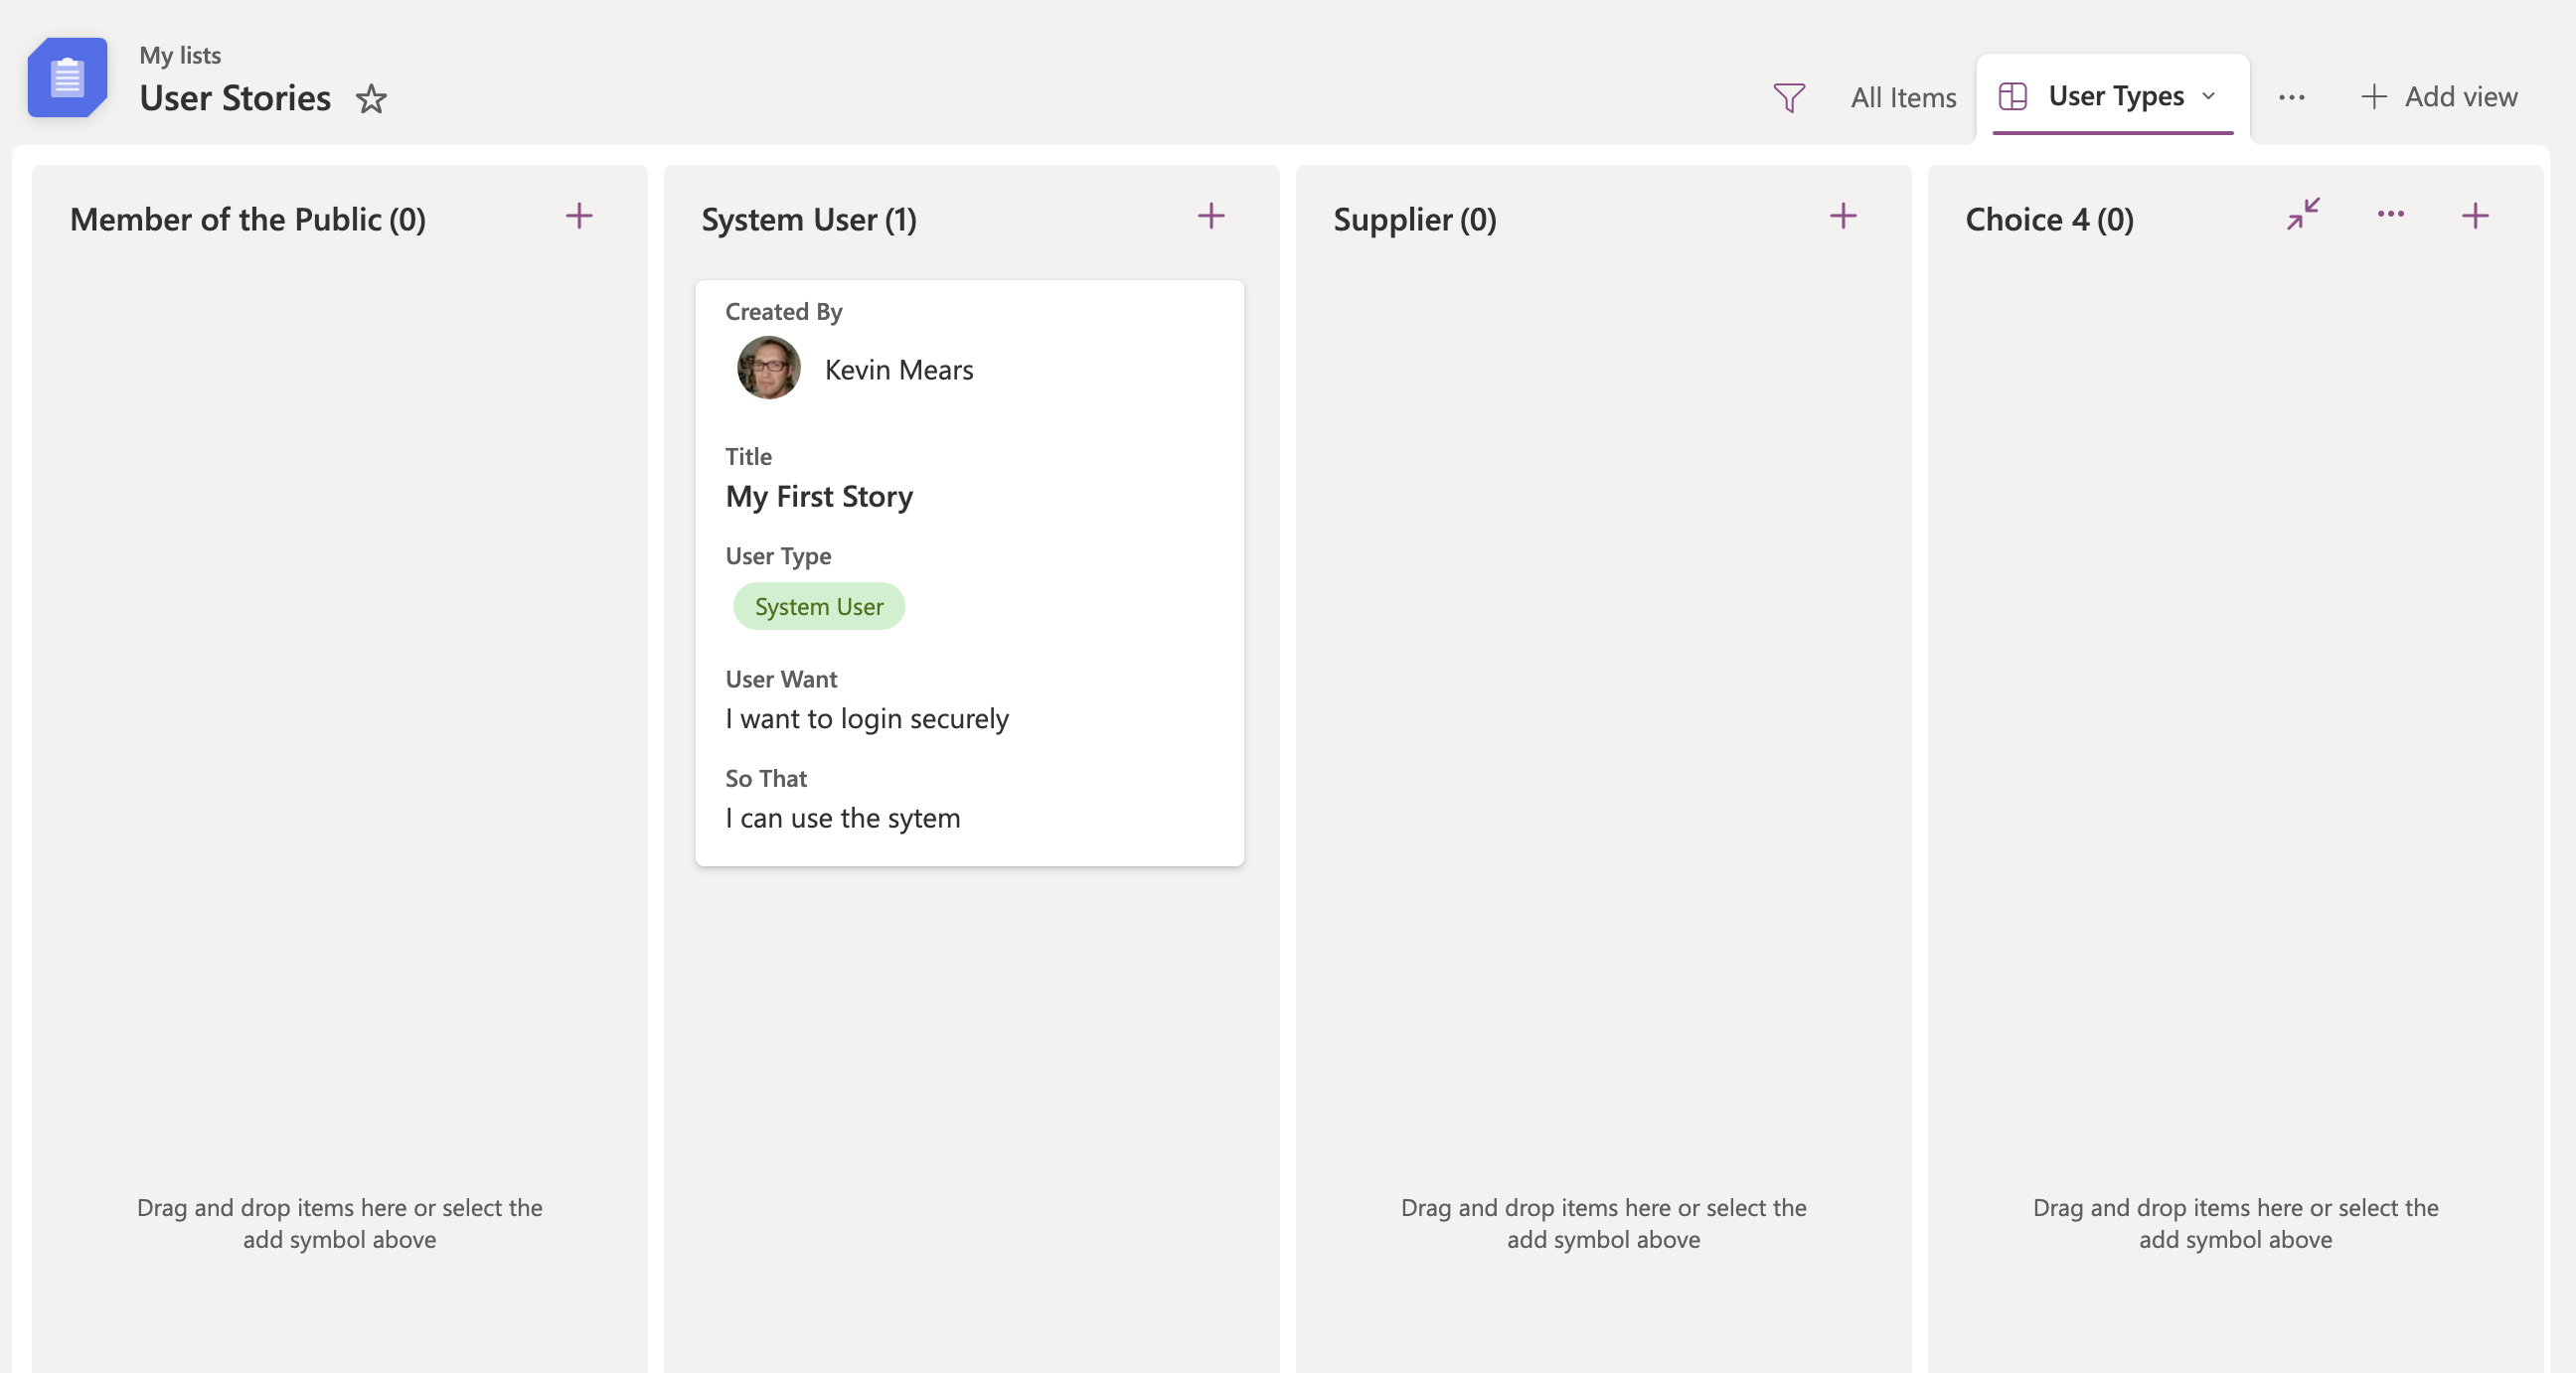Click the User Type field label
The image size is (2576, 1373).
(x=778, y=555)
